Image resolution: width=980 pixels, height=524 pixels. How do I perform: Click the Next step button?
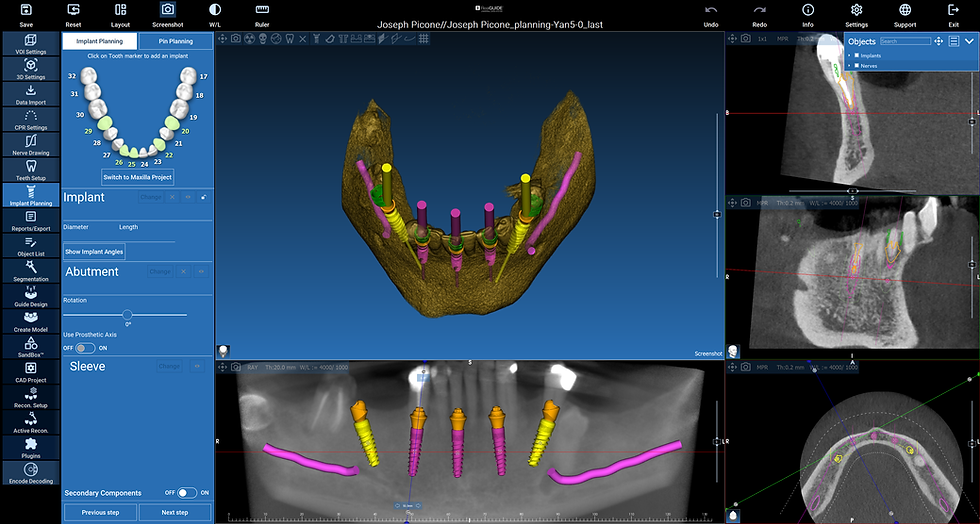(x=175, y=512)
